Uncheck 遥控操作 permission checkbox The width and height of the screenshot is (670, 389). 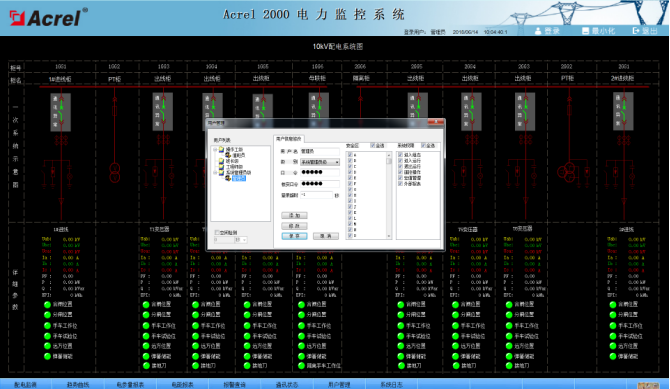pyautogui.click(x=400, y=172)
